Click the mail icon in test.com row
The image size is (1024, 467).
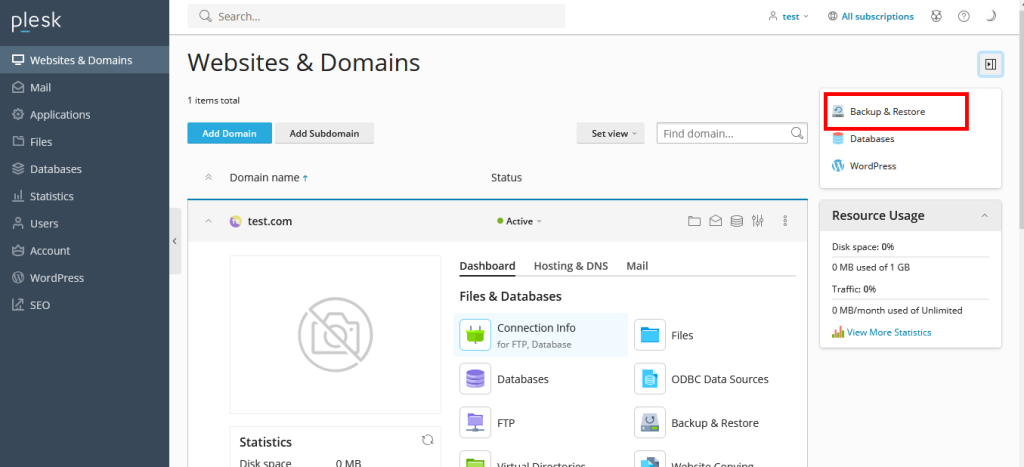716,221
